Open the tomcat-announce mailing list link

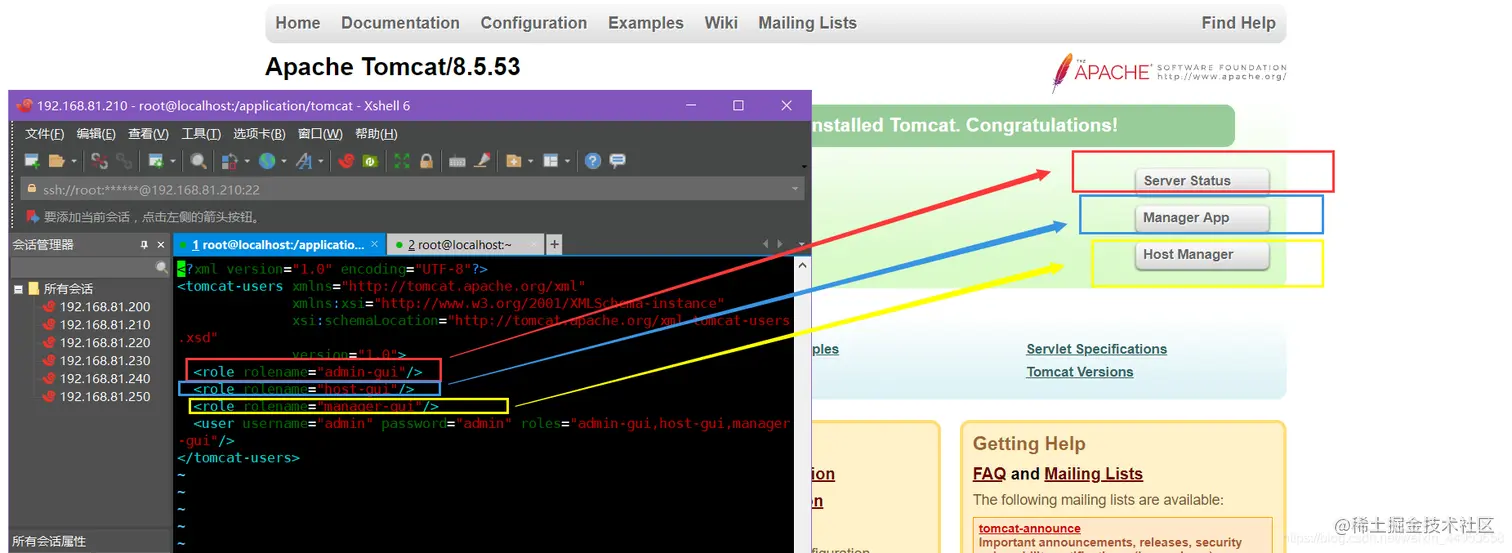(1029, 528)
